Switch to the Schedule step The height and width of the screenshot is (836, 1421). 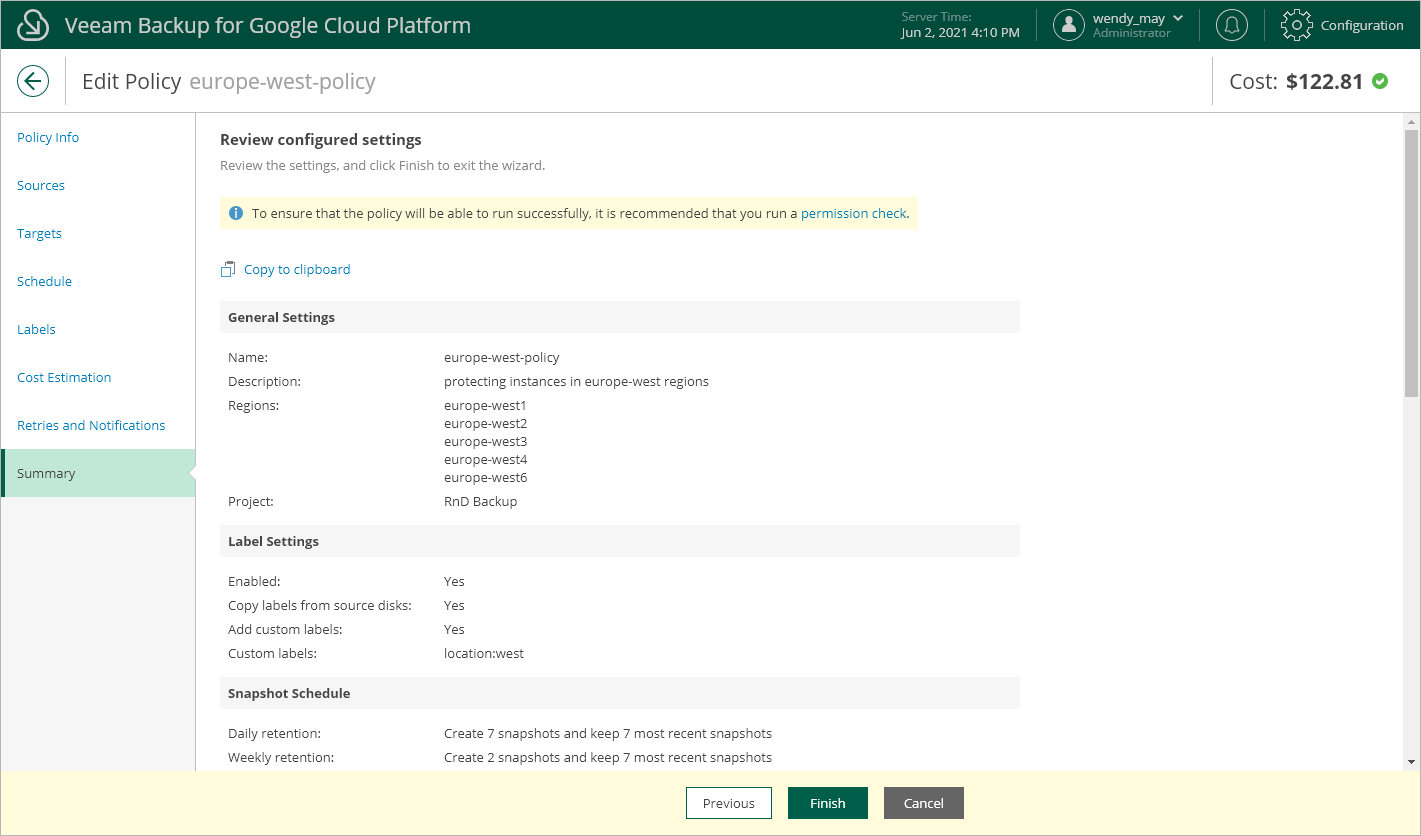pyautogui.click(x=44, y=281)
